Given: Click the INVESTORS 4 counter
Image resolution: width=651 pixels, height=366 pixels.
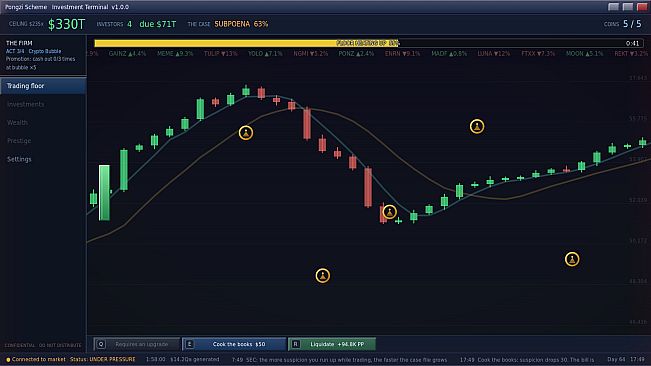Looking at the screenshot, I should [114, 24].
